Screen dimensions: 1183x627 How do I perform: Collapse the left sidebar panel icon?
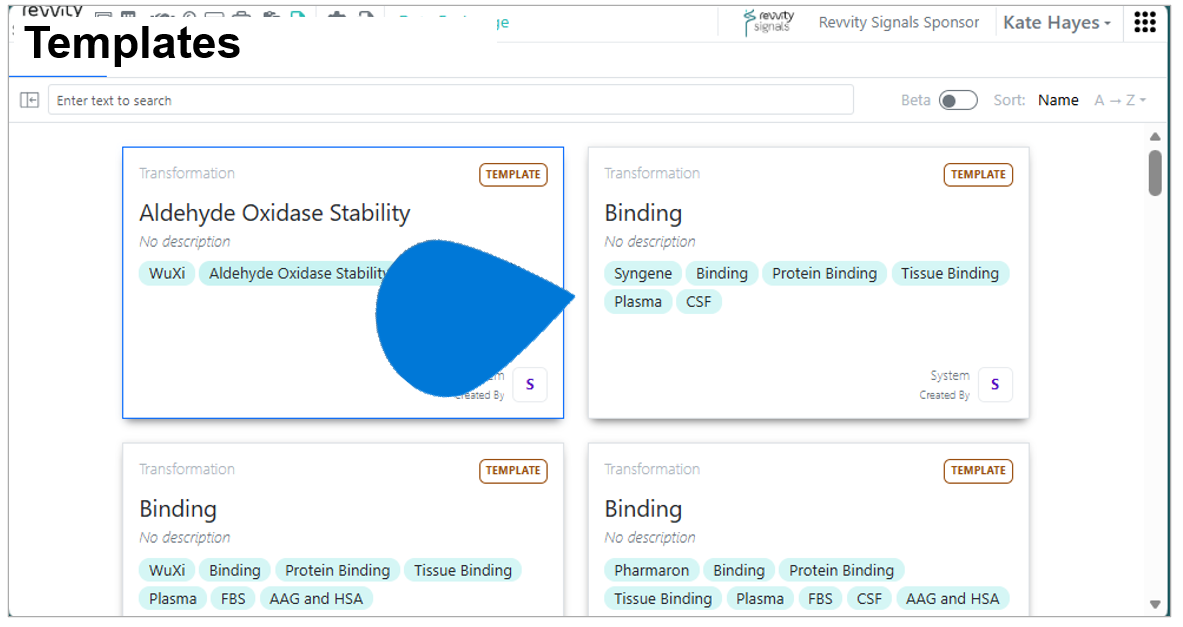click(29, 100)
